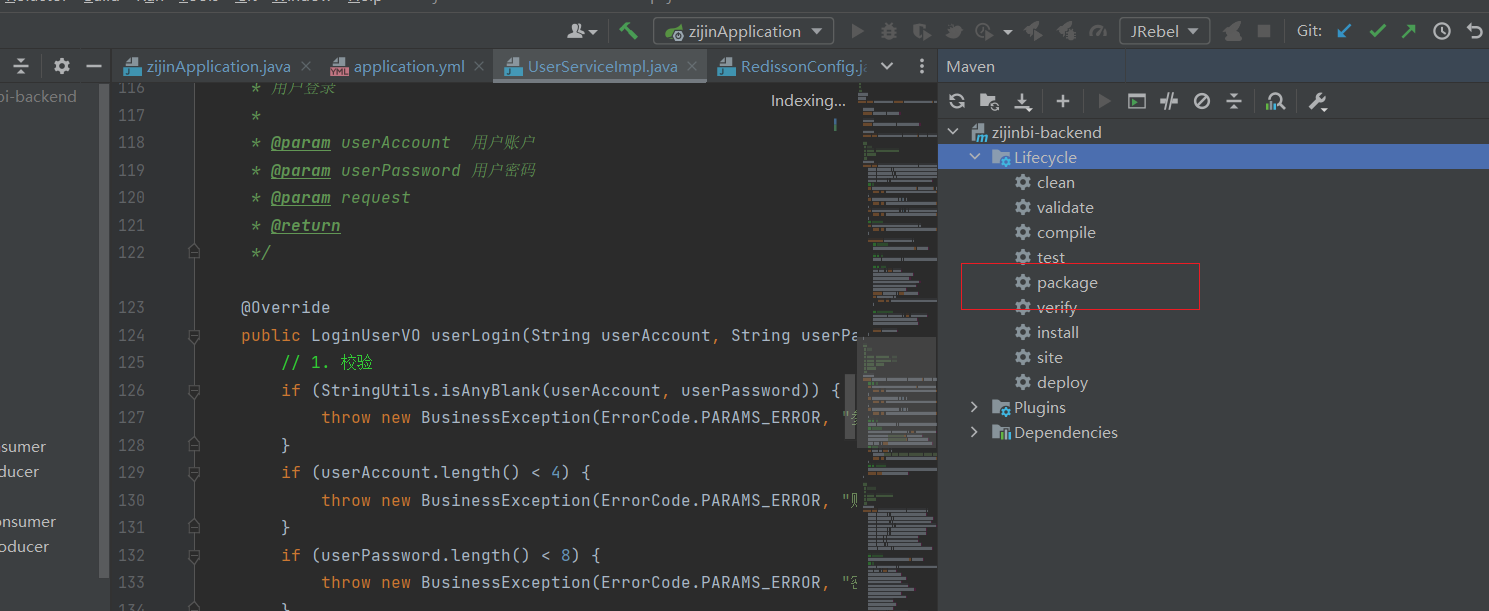Toggle Skip Tests mode in Maven
Image resolution: width=1489 pixels, height=611 pixels.
pos(1202,101)
